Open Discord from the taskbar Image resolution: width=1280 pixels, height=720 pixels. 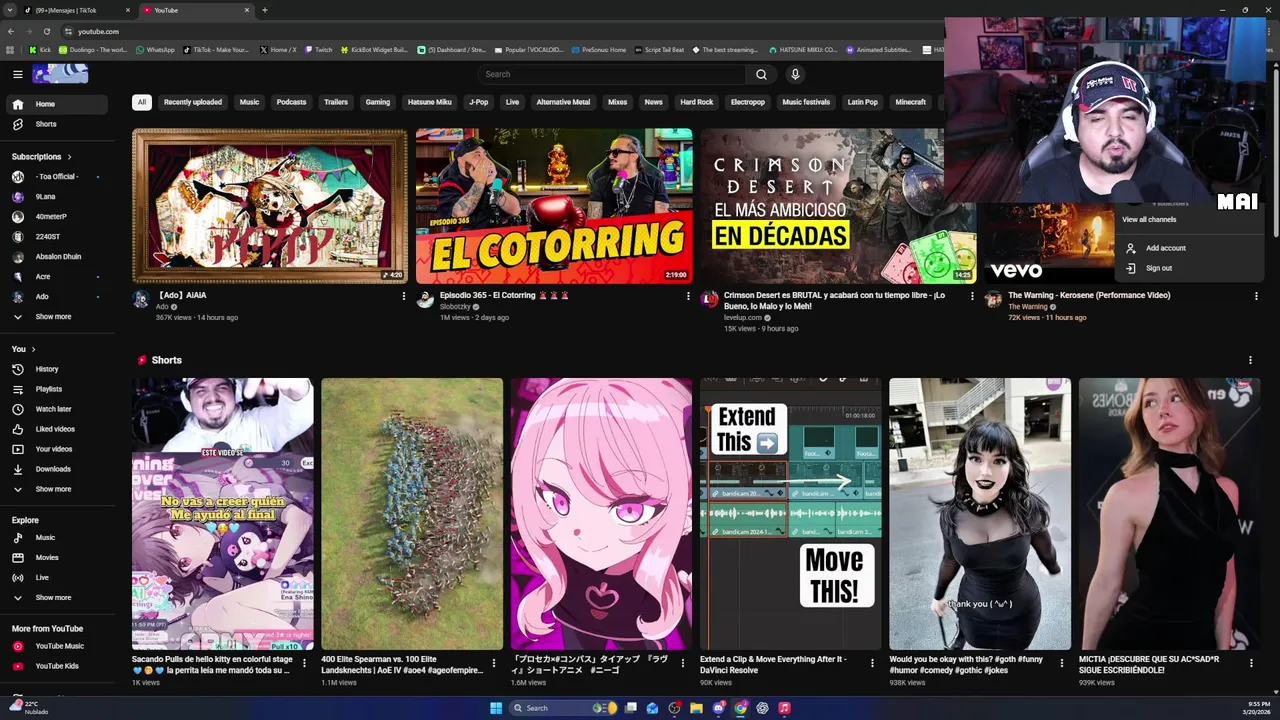[718, 708]
